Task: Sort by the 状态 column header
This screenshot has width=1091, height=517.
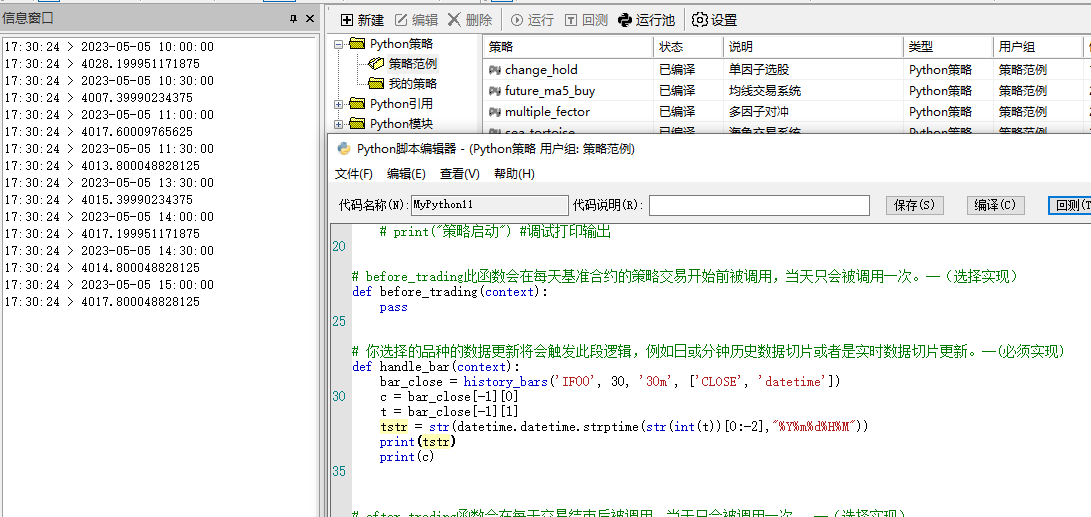Action: [689, 47]
